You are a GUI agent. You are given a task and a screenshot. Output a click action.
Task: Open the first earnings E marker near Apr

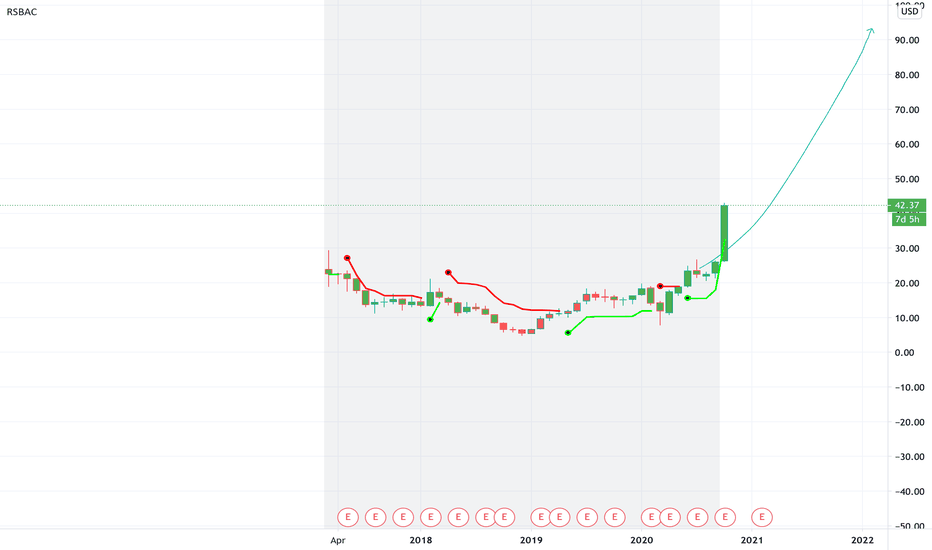tap(348, 517)
